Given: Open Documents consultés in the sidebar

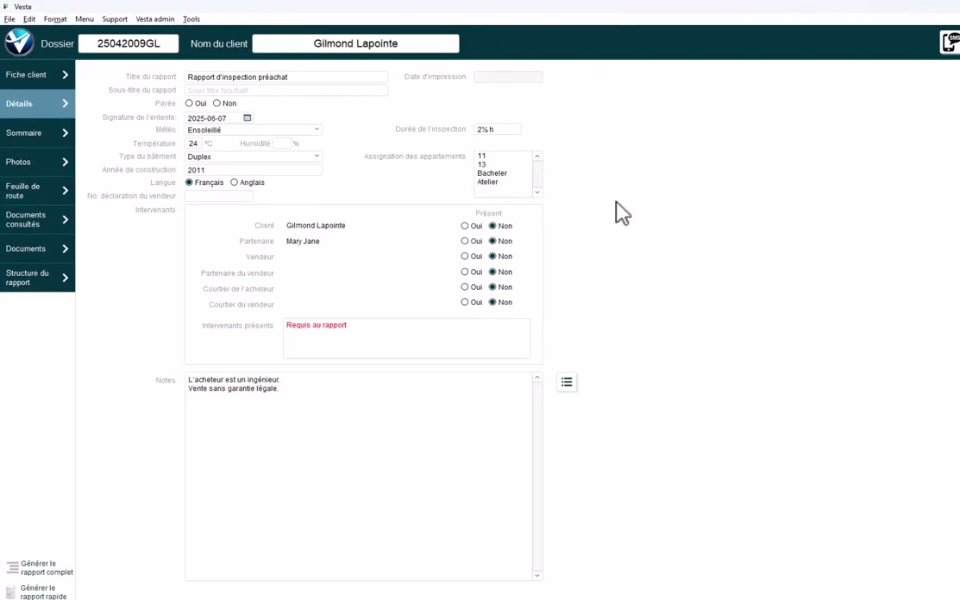Looking at the screenshot, I should [x=37, y=220].
